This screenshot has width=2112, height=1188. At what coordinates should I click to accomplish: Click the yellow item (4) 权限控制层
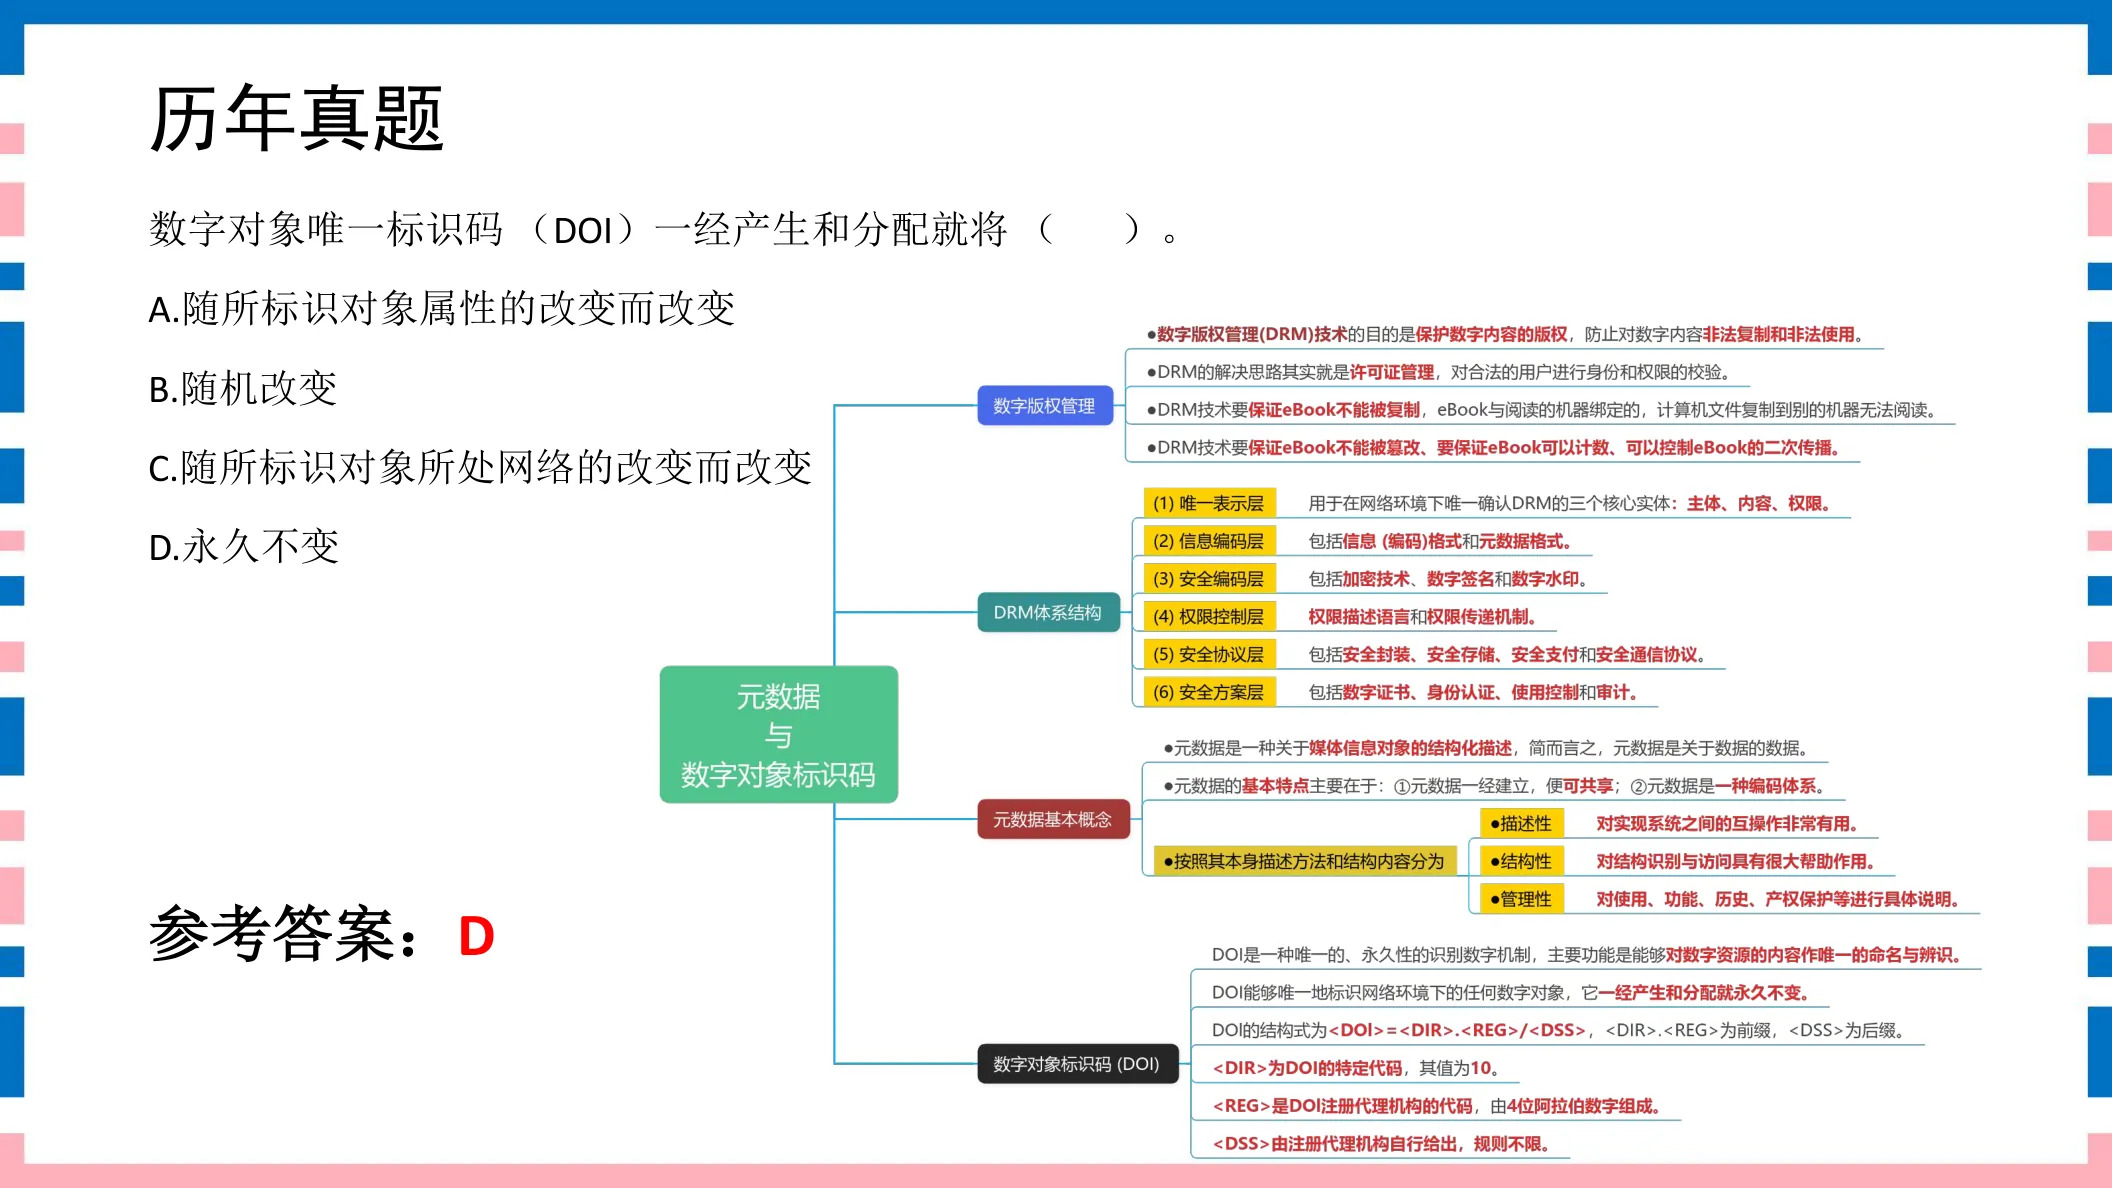point(1209,617)
